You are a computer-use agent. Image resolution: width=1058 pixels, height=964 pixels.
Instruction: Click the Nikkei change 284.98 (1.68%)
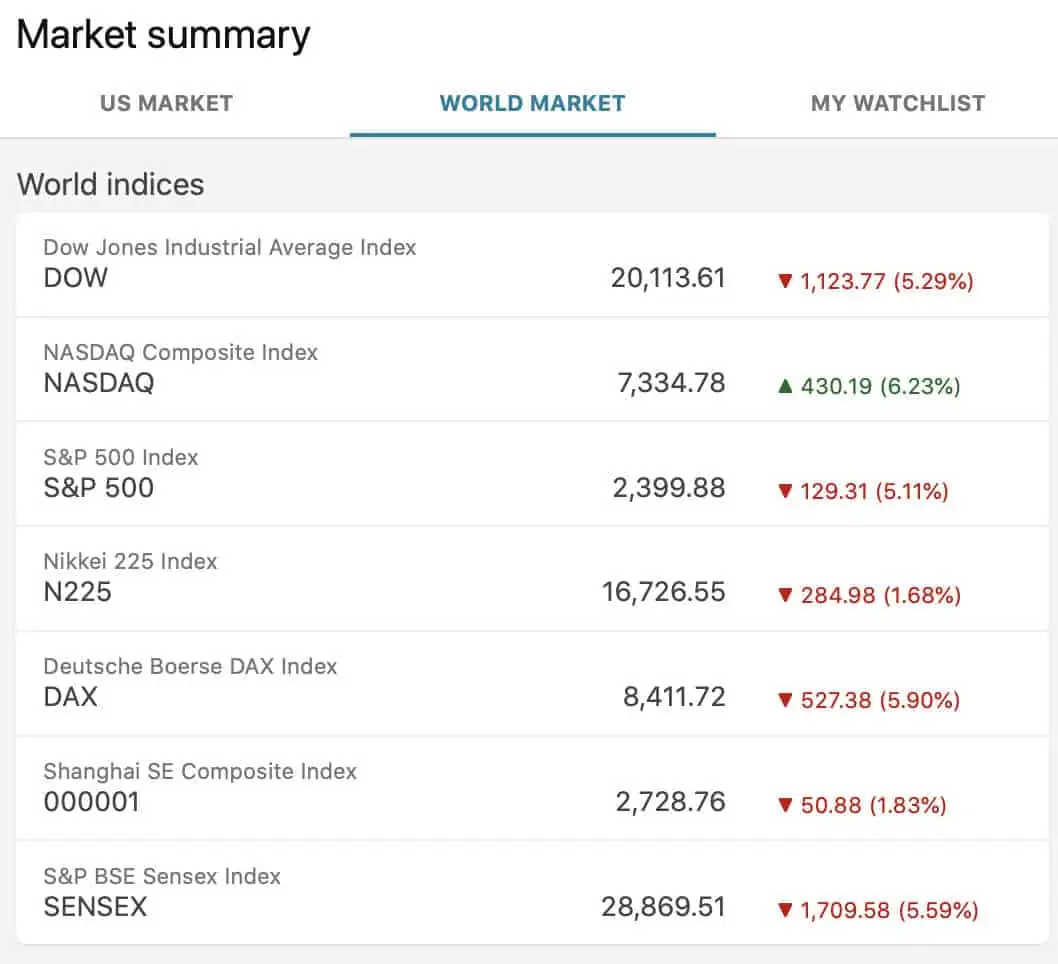tap(881, 596)
